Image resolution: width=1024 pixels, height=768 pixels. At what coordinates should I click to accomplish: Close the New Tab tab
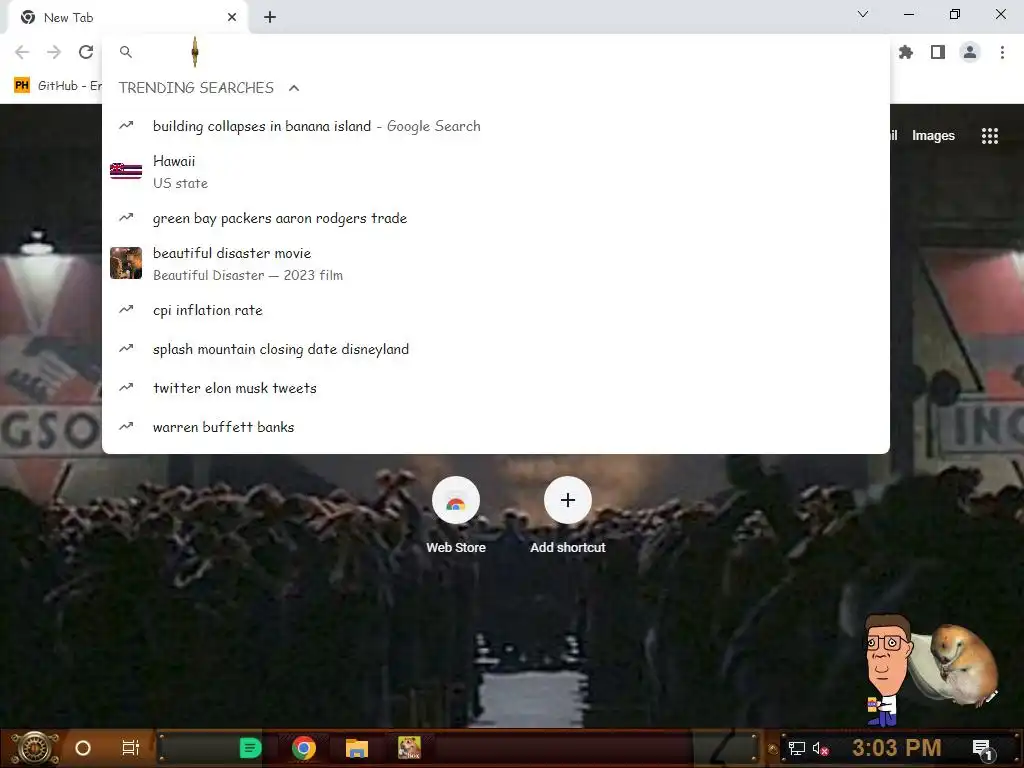click(232, 18)
